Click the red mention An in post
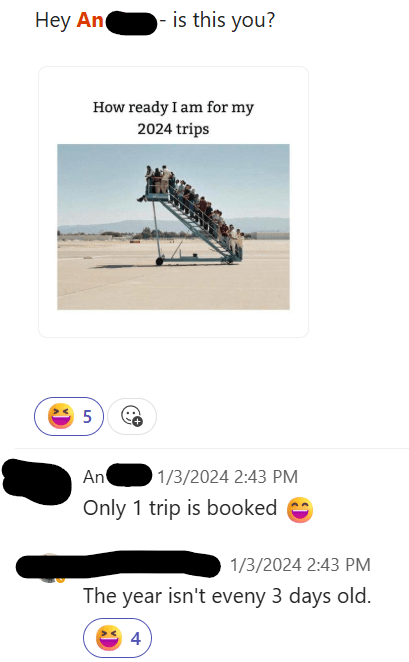This screenshot has height=662, width=409. [x=90, y=20]
